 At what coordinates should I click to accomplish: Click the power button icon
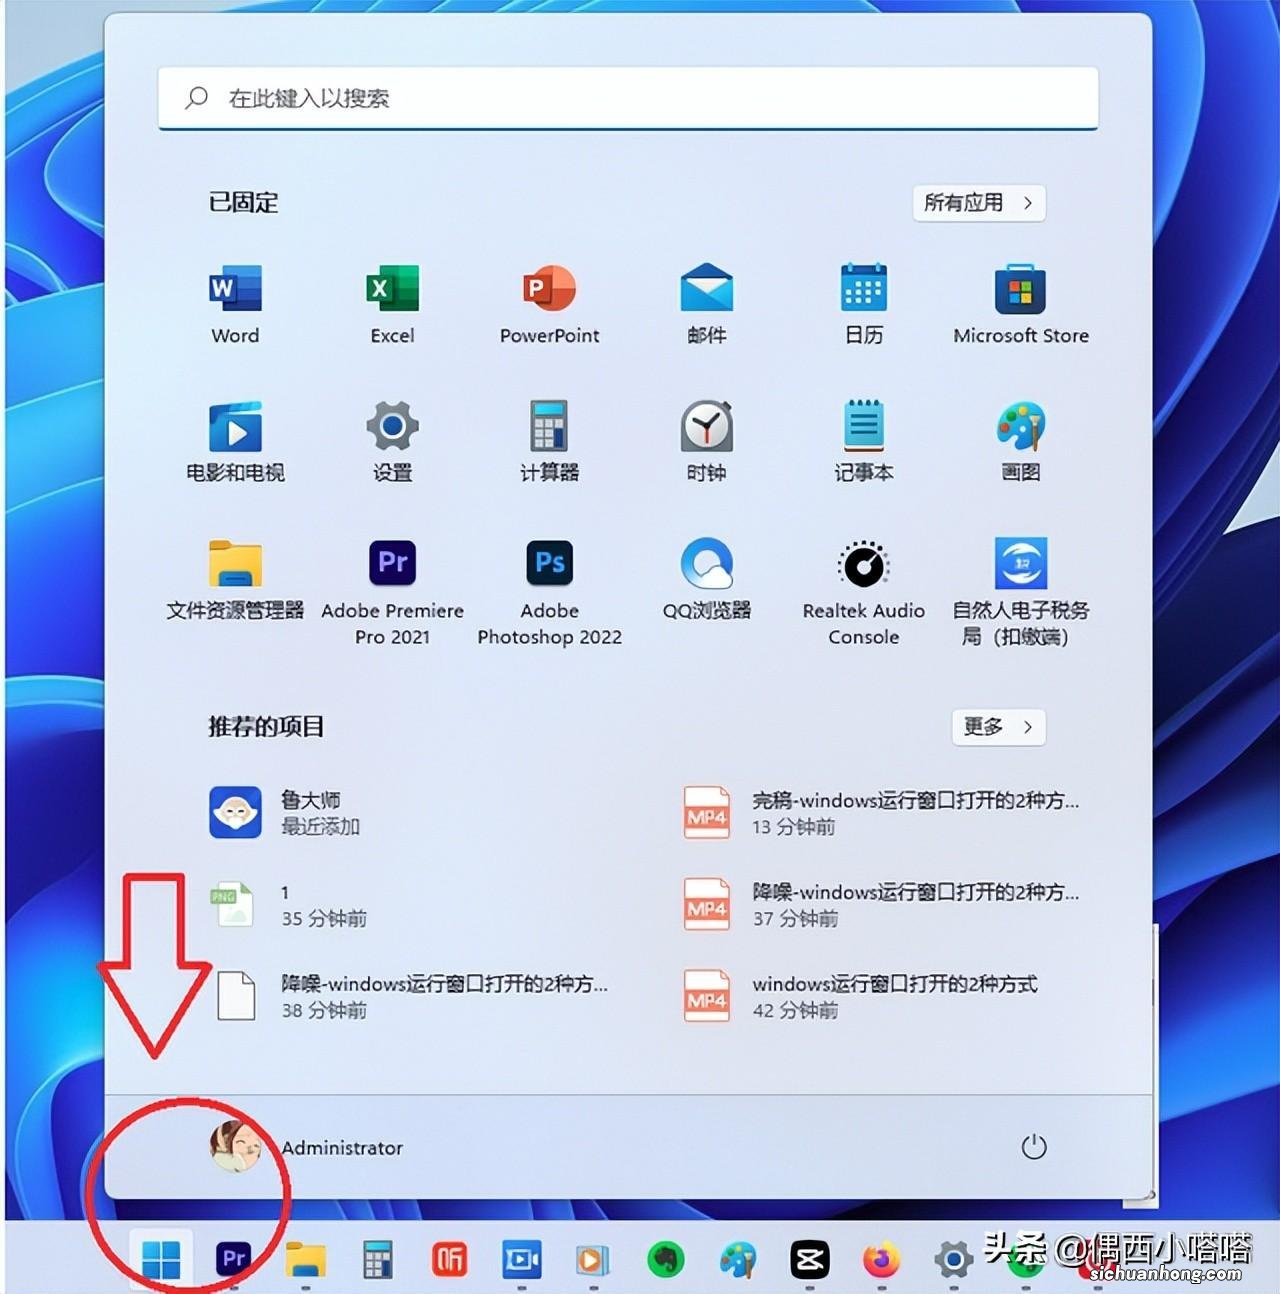coord(1034,1147)
